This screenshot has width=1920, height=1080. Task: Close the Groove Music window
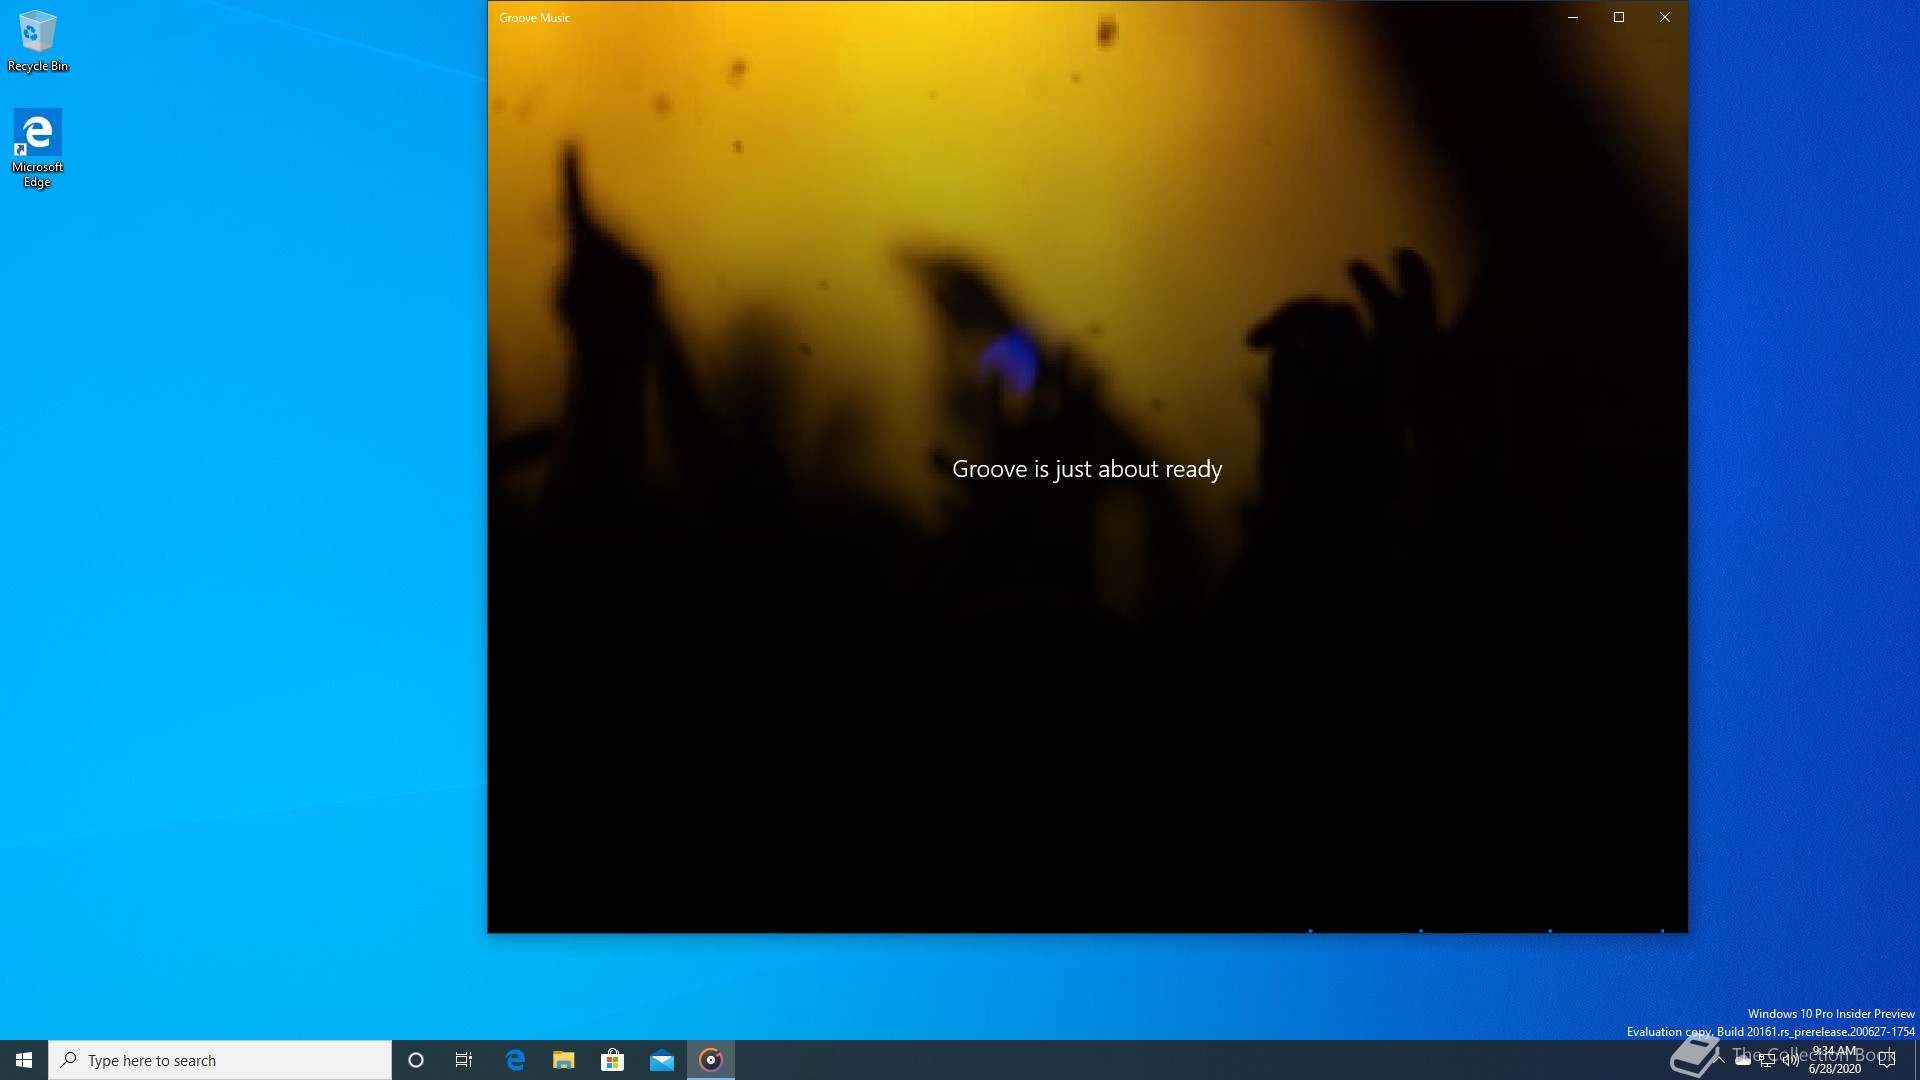(1665, 17)
